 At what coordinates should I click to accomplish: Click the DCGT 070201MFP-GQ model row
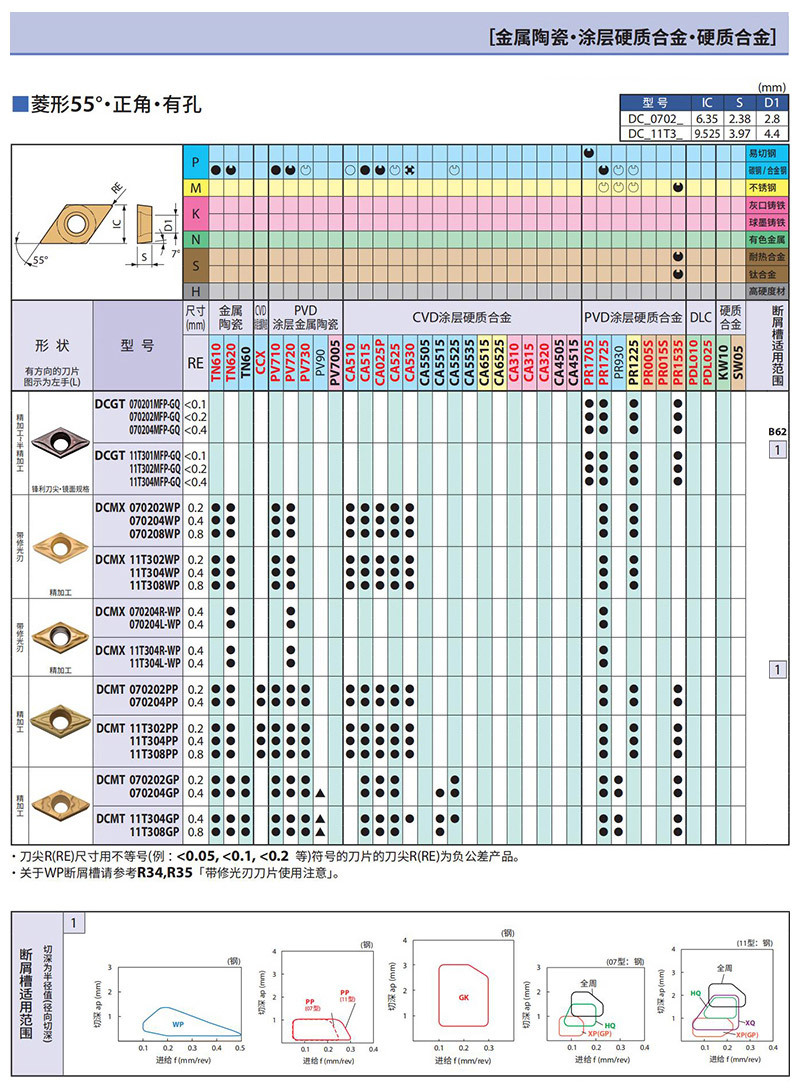(x=138, y=404)
